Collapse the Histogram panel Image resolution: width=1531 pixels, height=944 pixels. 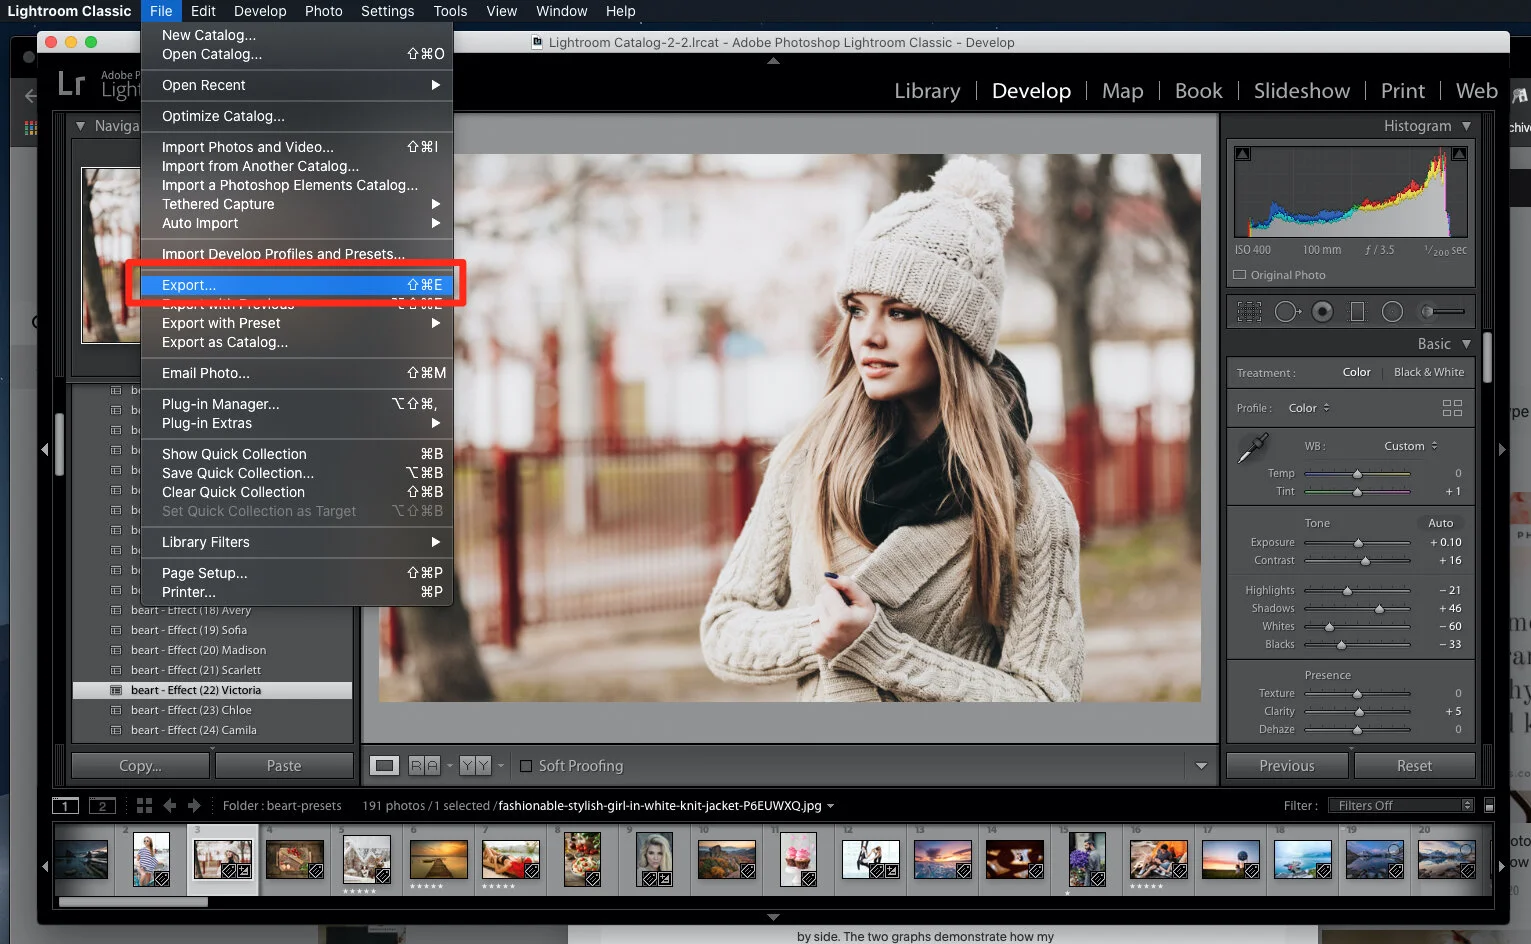point(1466,126)
